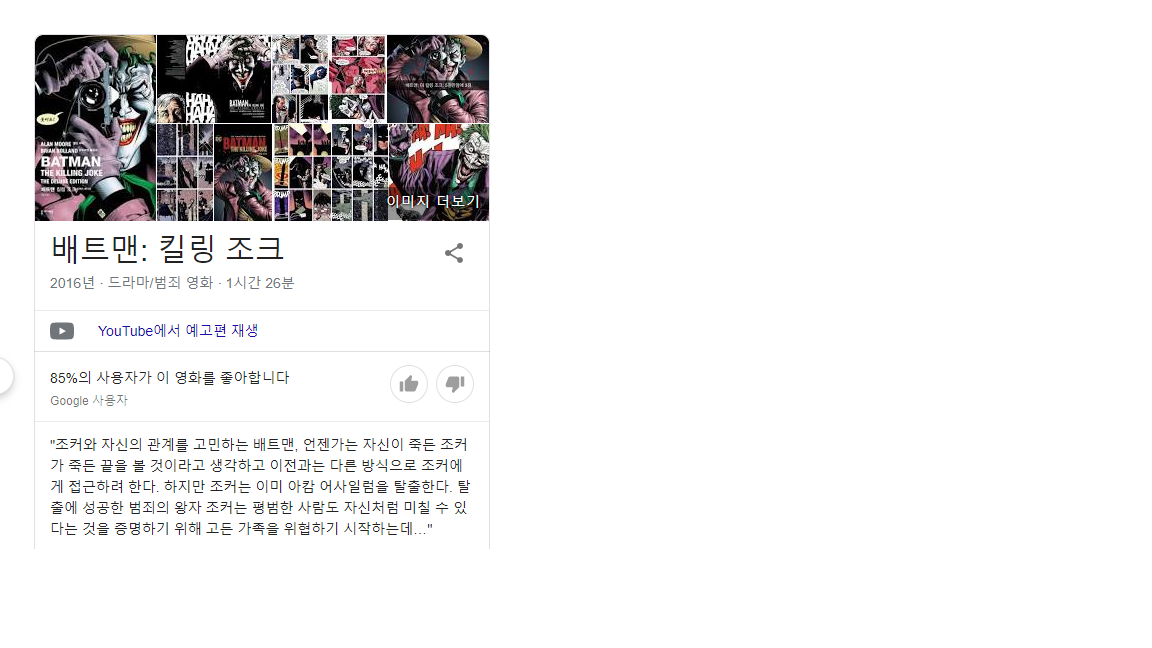The width and height of the screenshot is (1152, 648).
Task: Open the deluxe edition Joker camera cover image
Action: pos(95,128)
